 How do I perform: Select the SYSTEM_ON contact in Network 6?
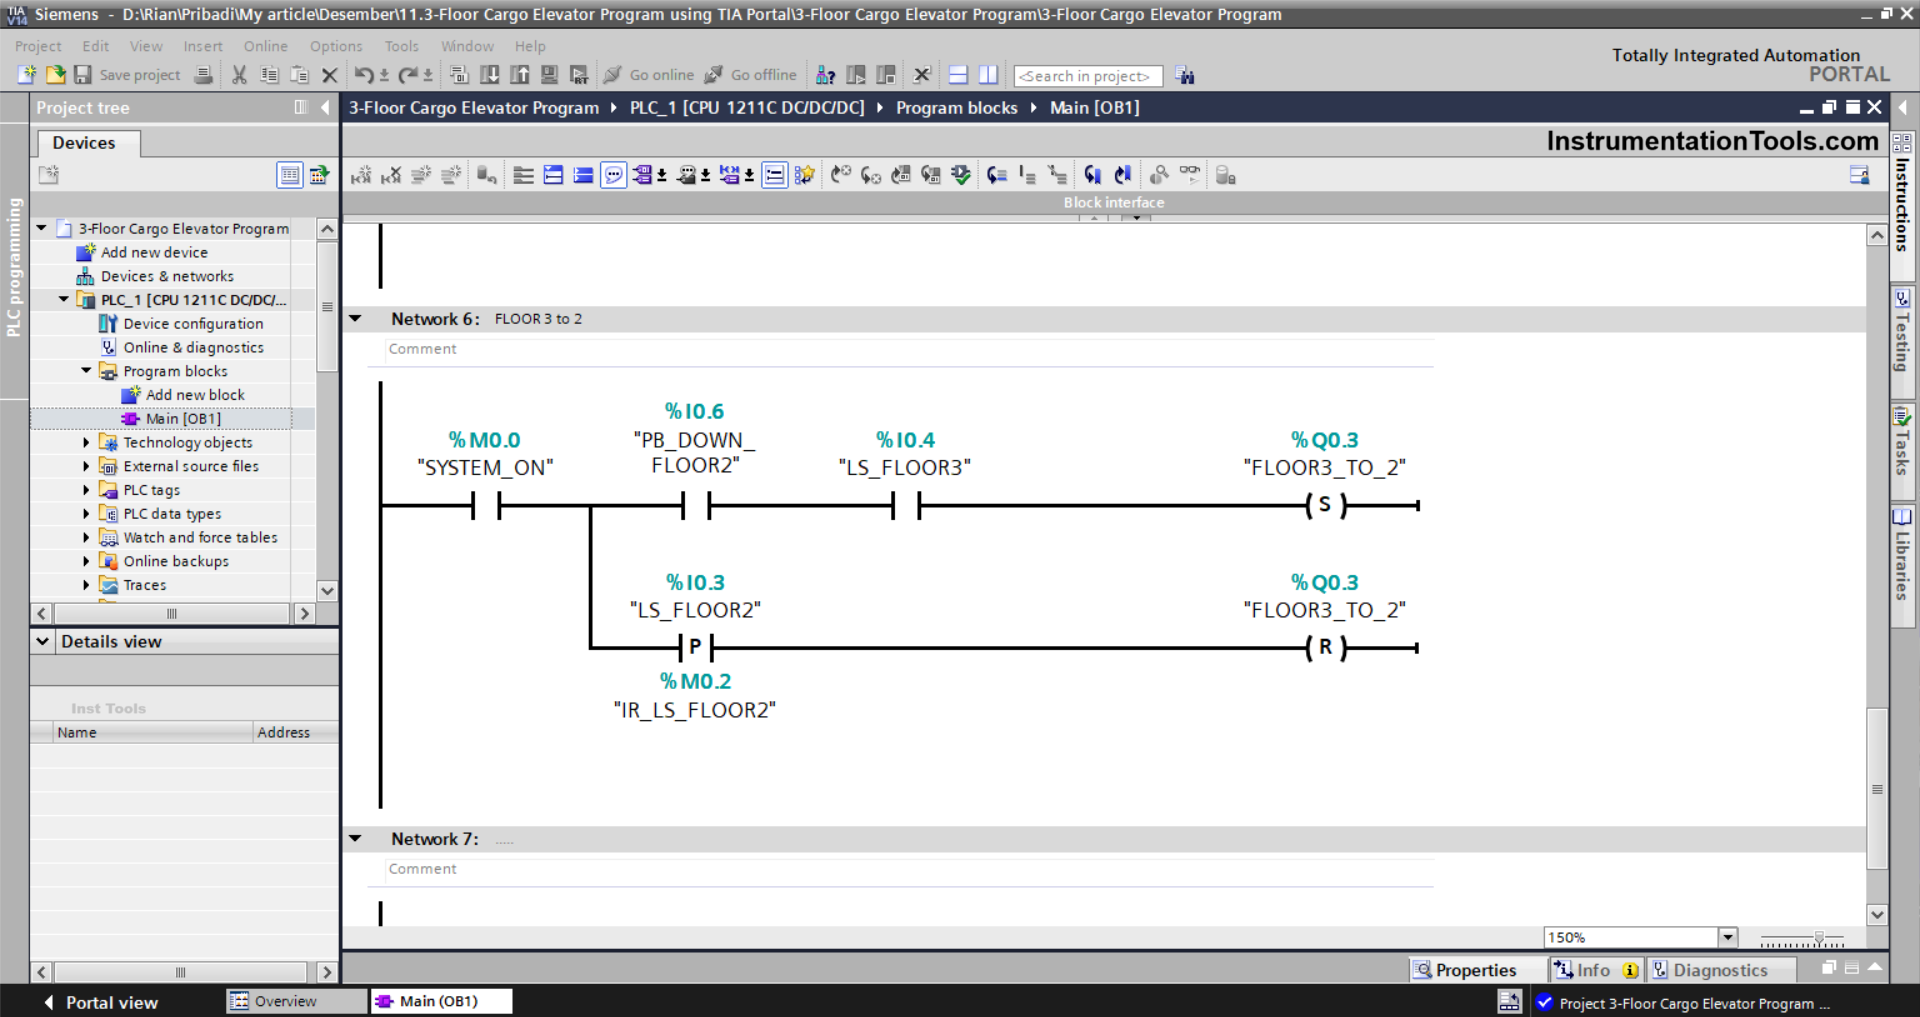[486, 506]
